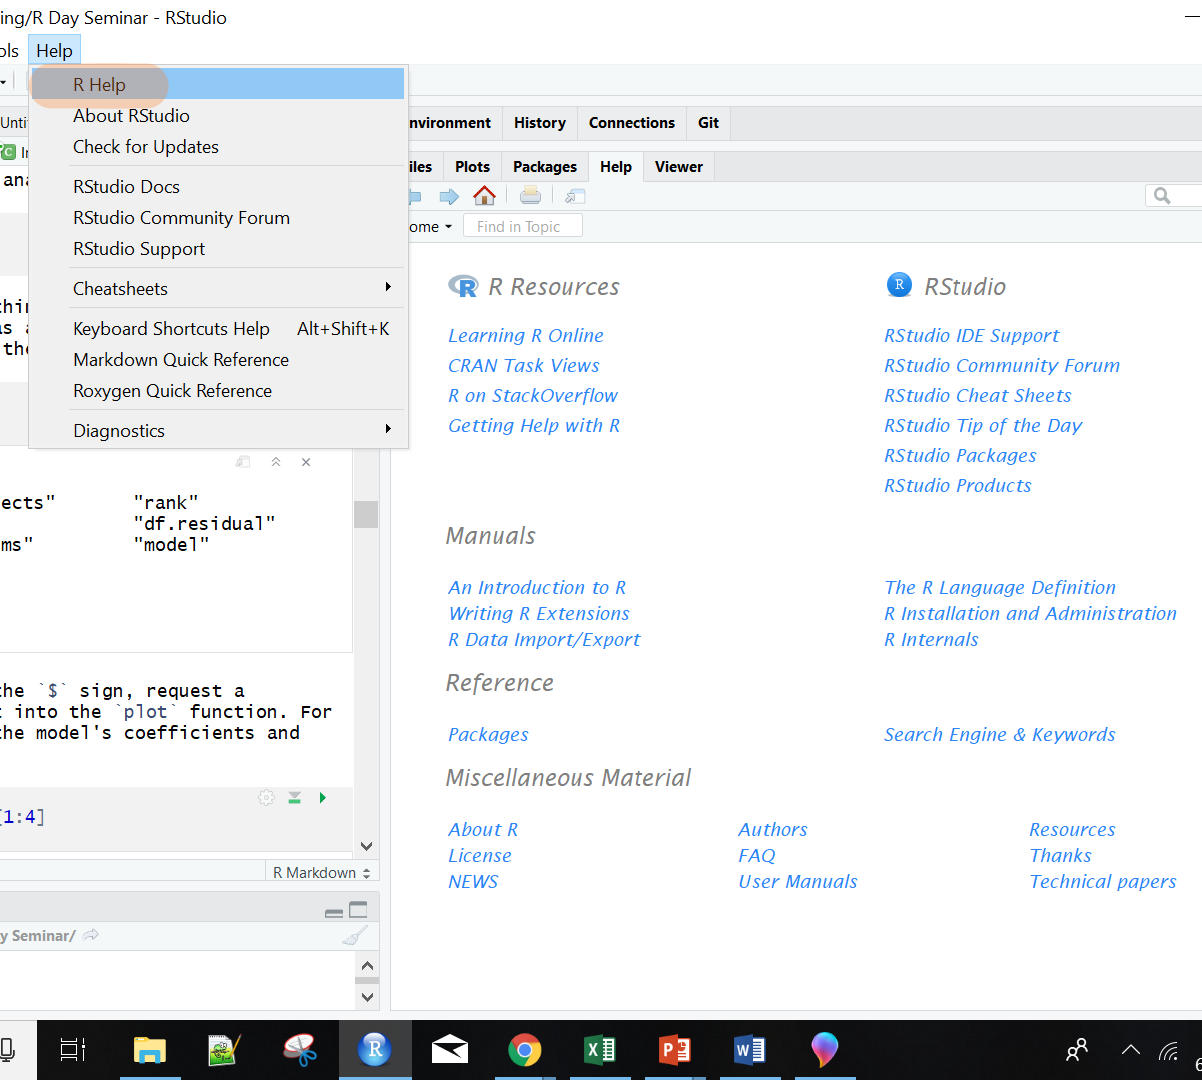Open PowerPoint from the taskbar
The height and width of the screenshot is (1080, 1202).
point(675,1050)
